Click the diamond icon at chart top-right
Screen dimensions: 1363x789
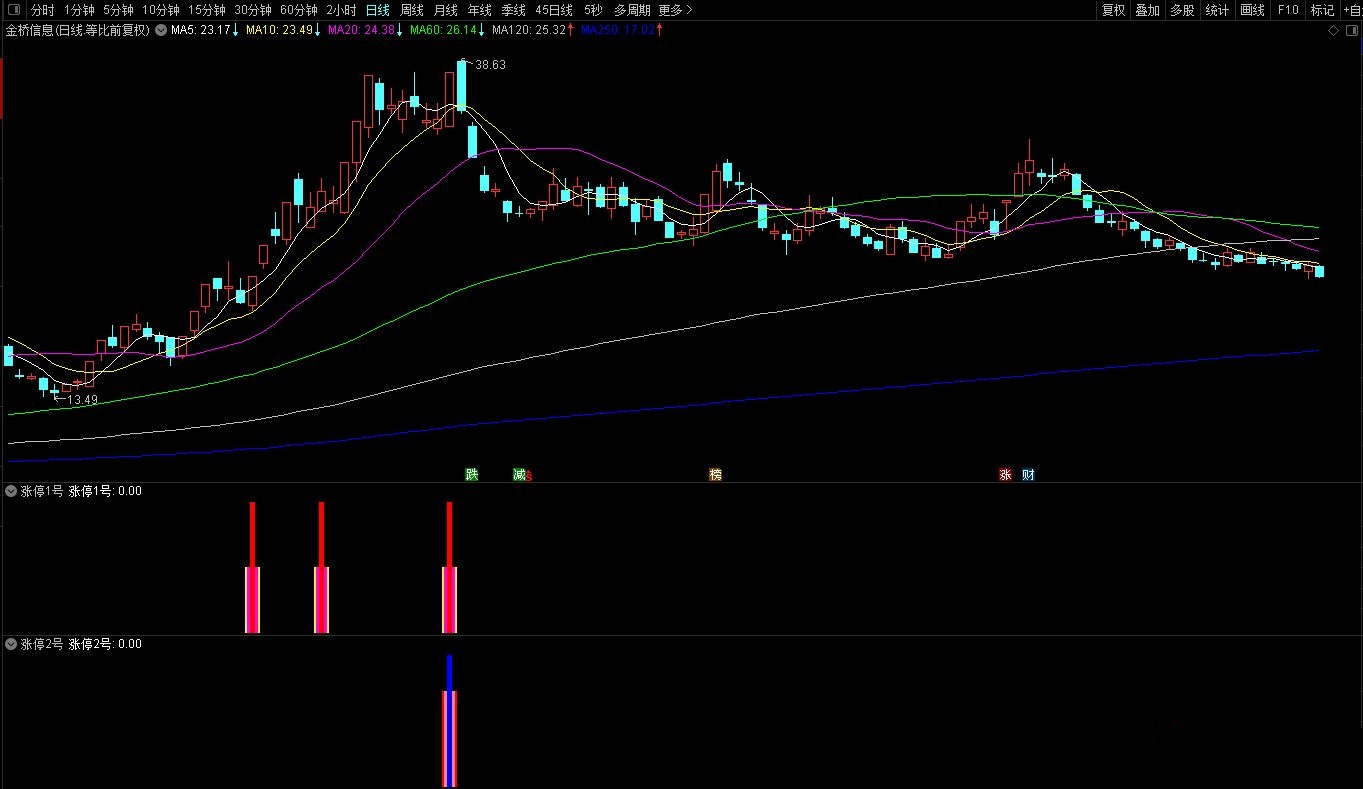(x=1333, y=32)
